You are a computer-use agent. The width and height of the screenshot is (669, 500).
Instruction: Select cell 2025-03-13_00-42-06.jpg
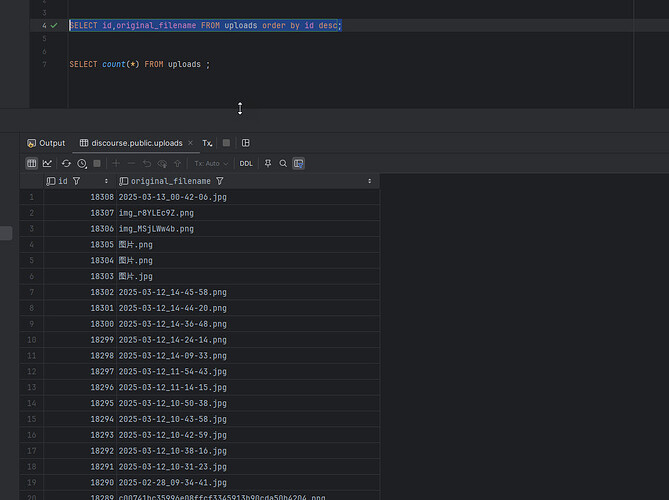pyautogui.click(x=248, y=197)
